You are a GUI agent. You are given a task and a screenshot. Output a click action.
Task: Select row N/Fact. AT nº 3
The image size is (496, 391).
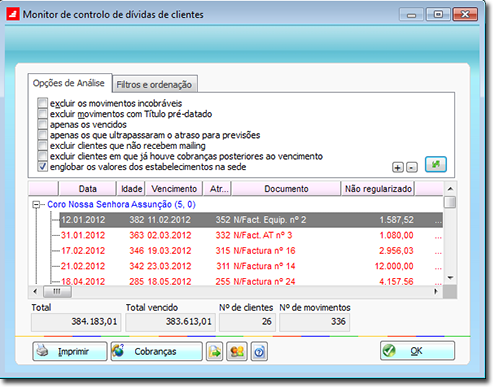pos(251,235)
